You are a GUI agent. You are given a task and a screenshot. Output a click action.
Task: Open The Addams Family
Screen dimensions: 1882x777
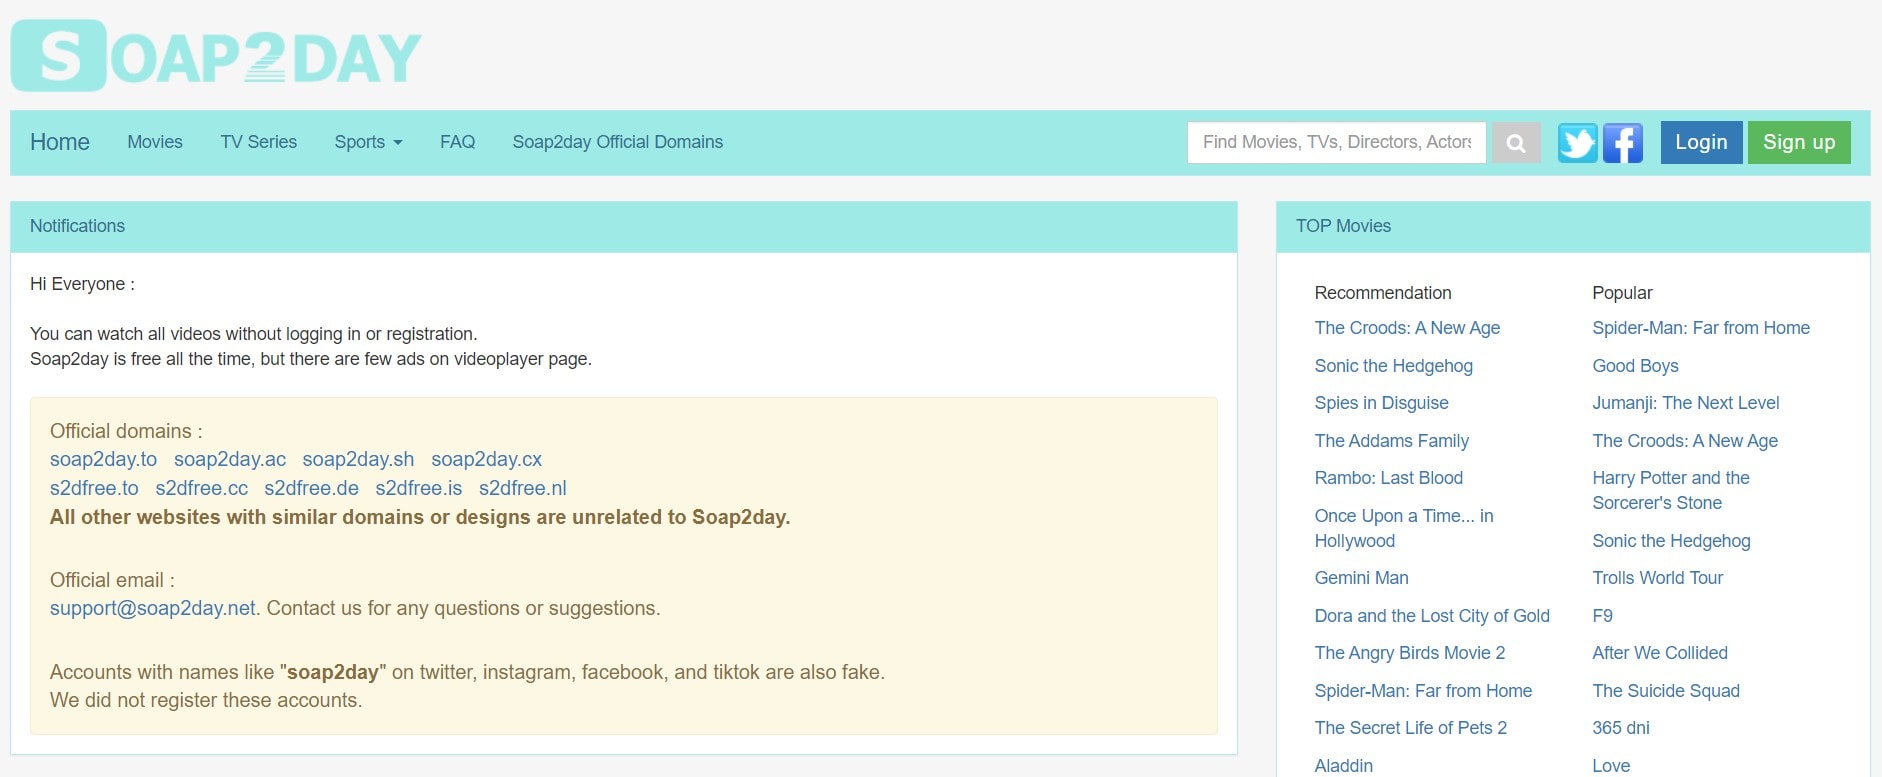[1391, 441]
